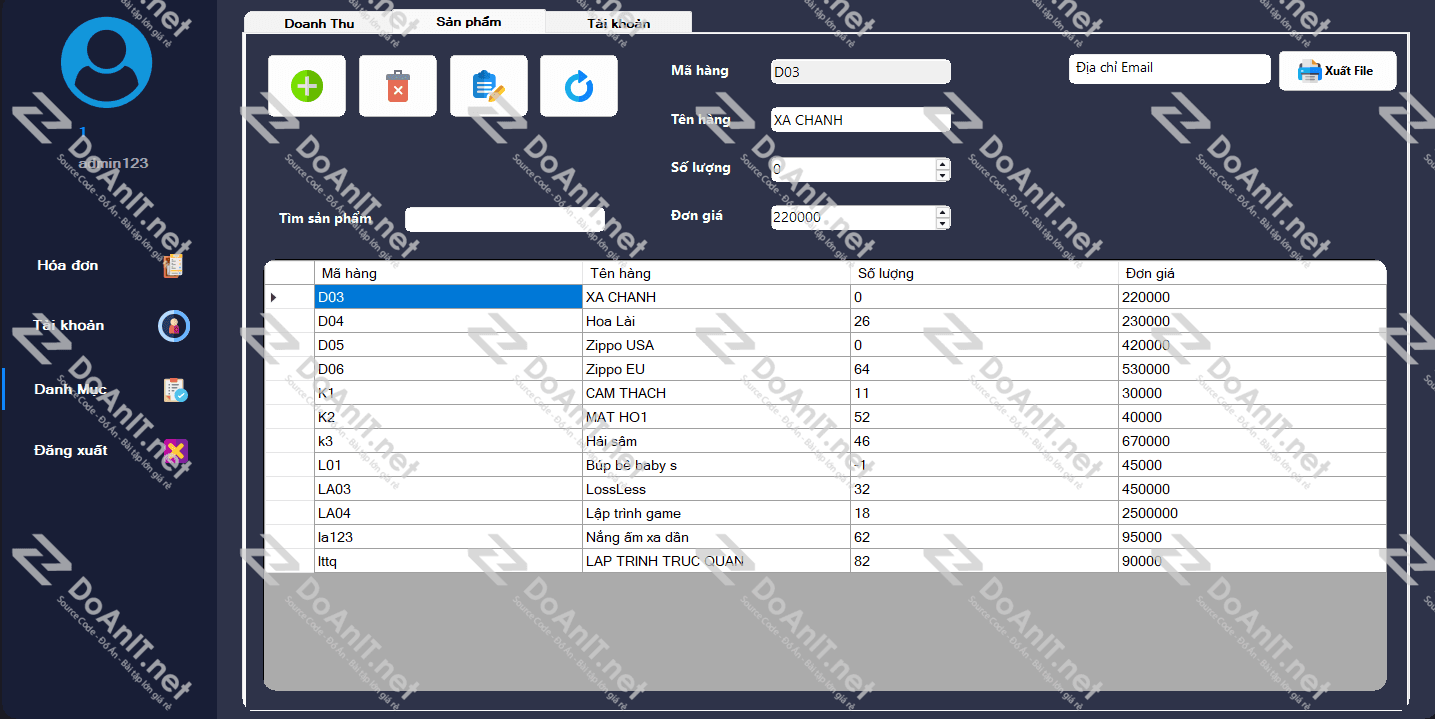
Task: Click the green plus add product icon
Action: (307, 86)
